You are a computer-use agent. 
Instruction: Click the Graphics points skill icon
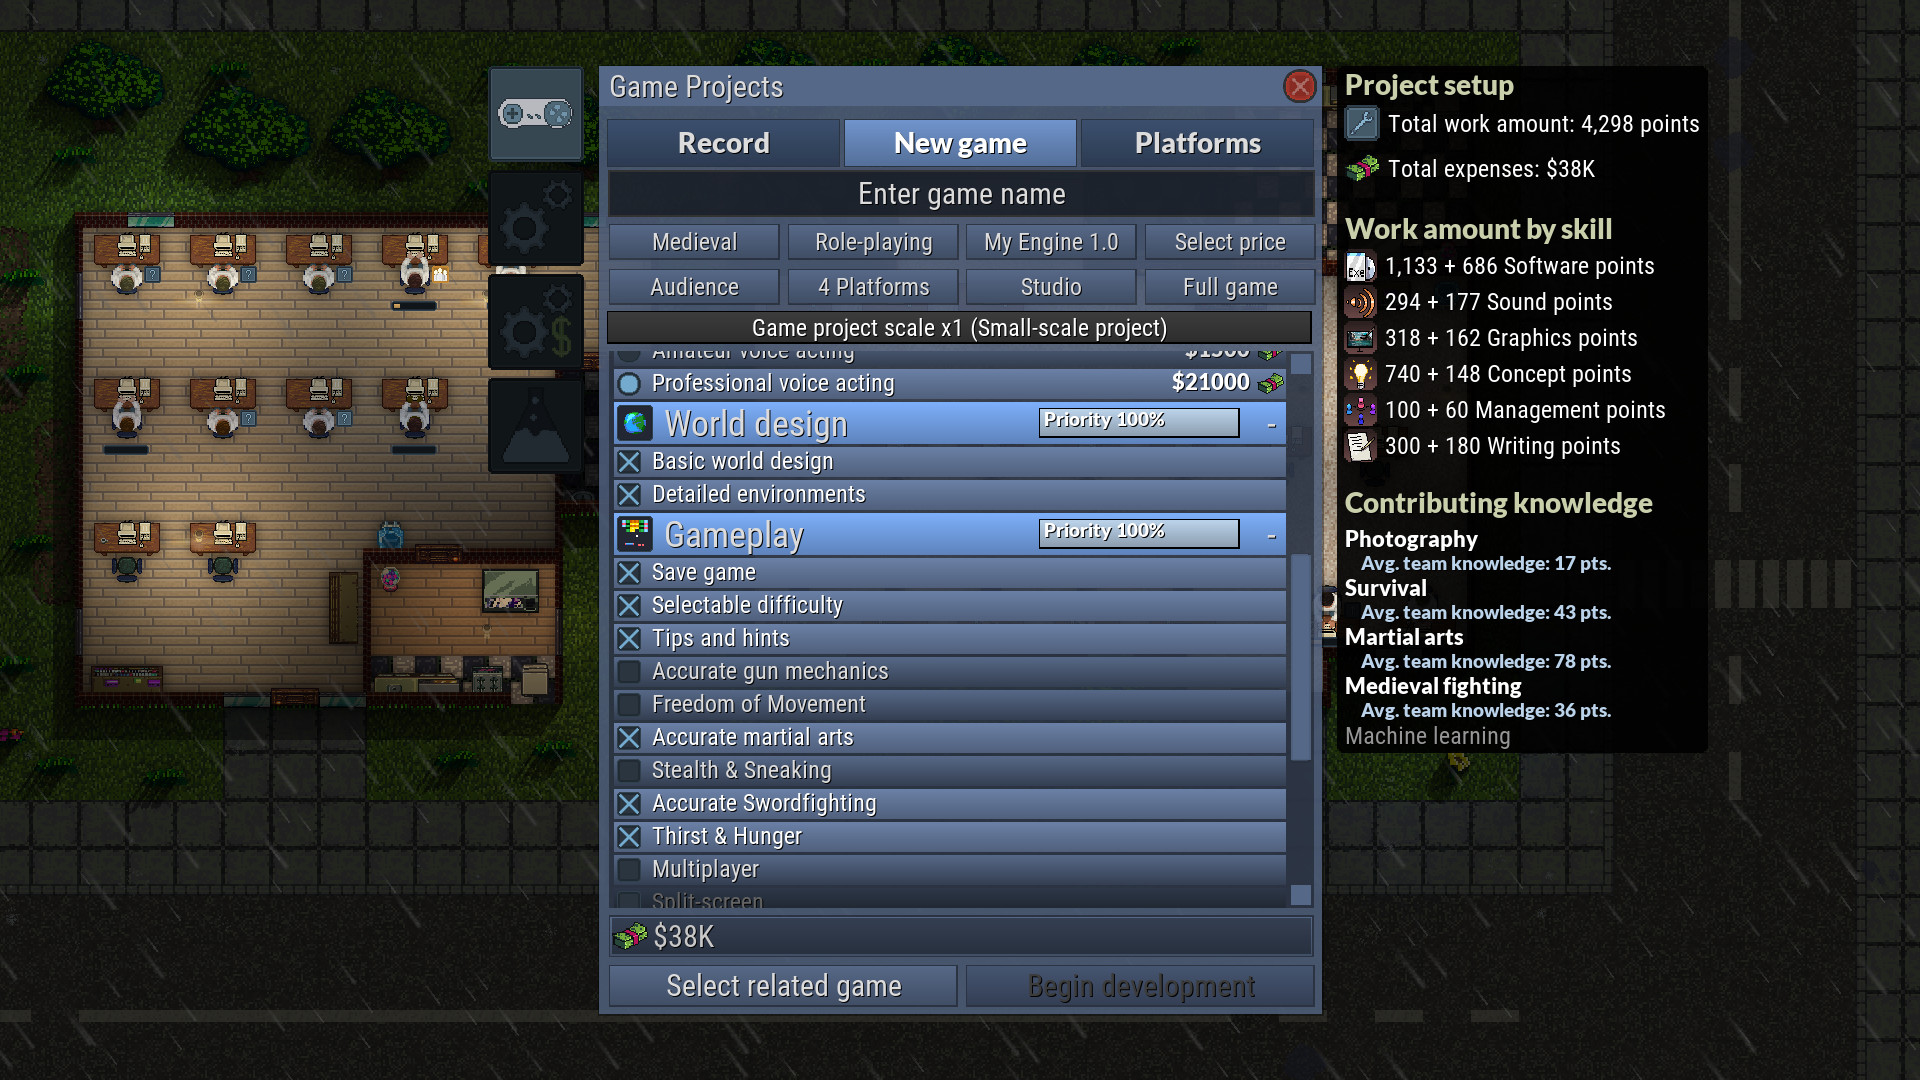coord(1361,338)
